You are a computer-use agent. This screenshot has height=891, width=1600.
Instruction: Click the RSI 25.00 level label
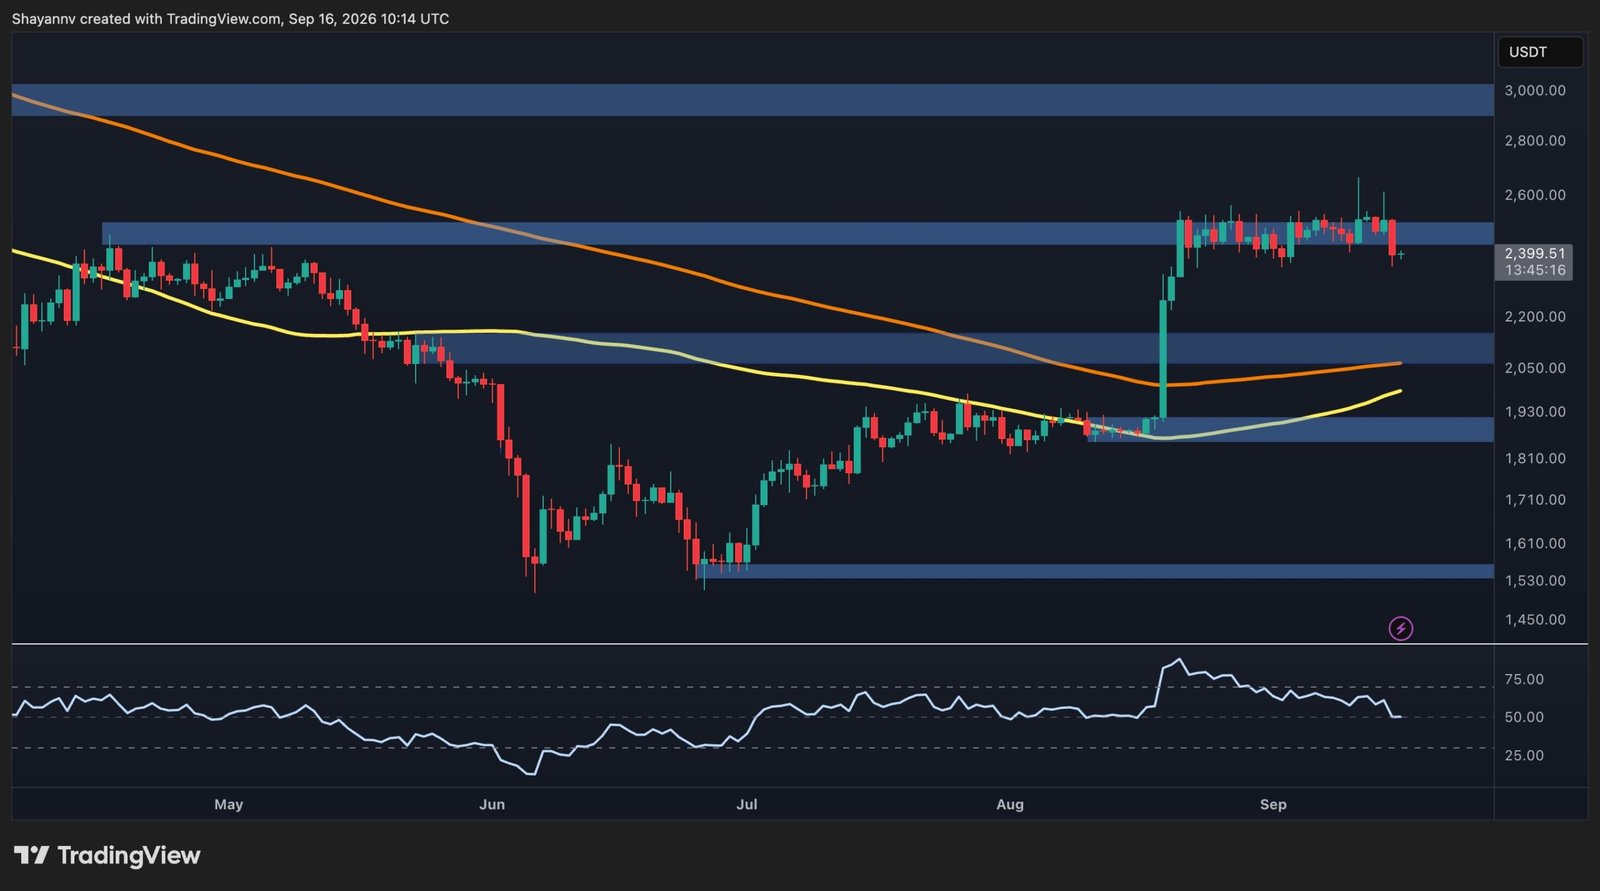click(1524, 756)
